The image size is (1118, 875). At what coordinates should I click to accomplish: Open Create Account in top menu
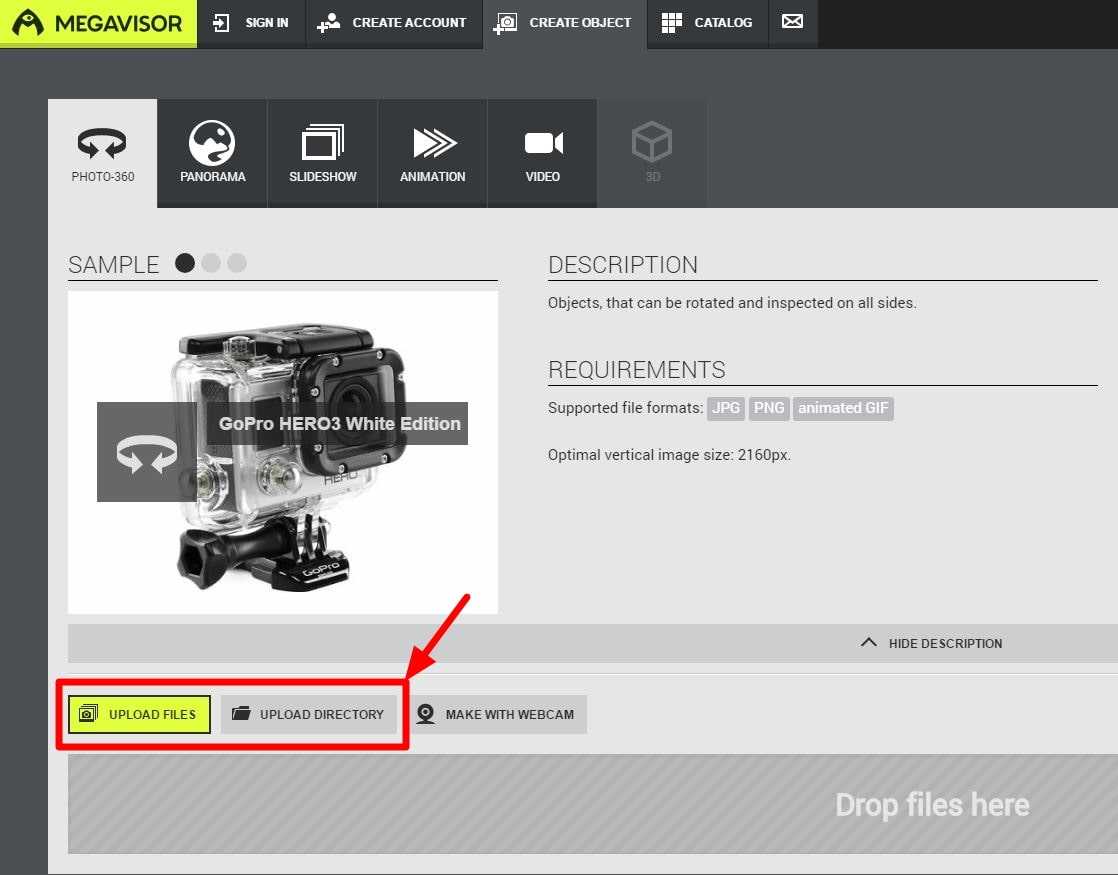click(393, 23)
